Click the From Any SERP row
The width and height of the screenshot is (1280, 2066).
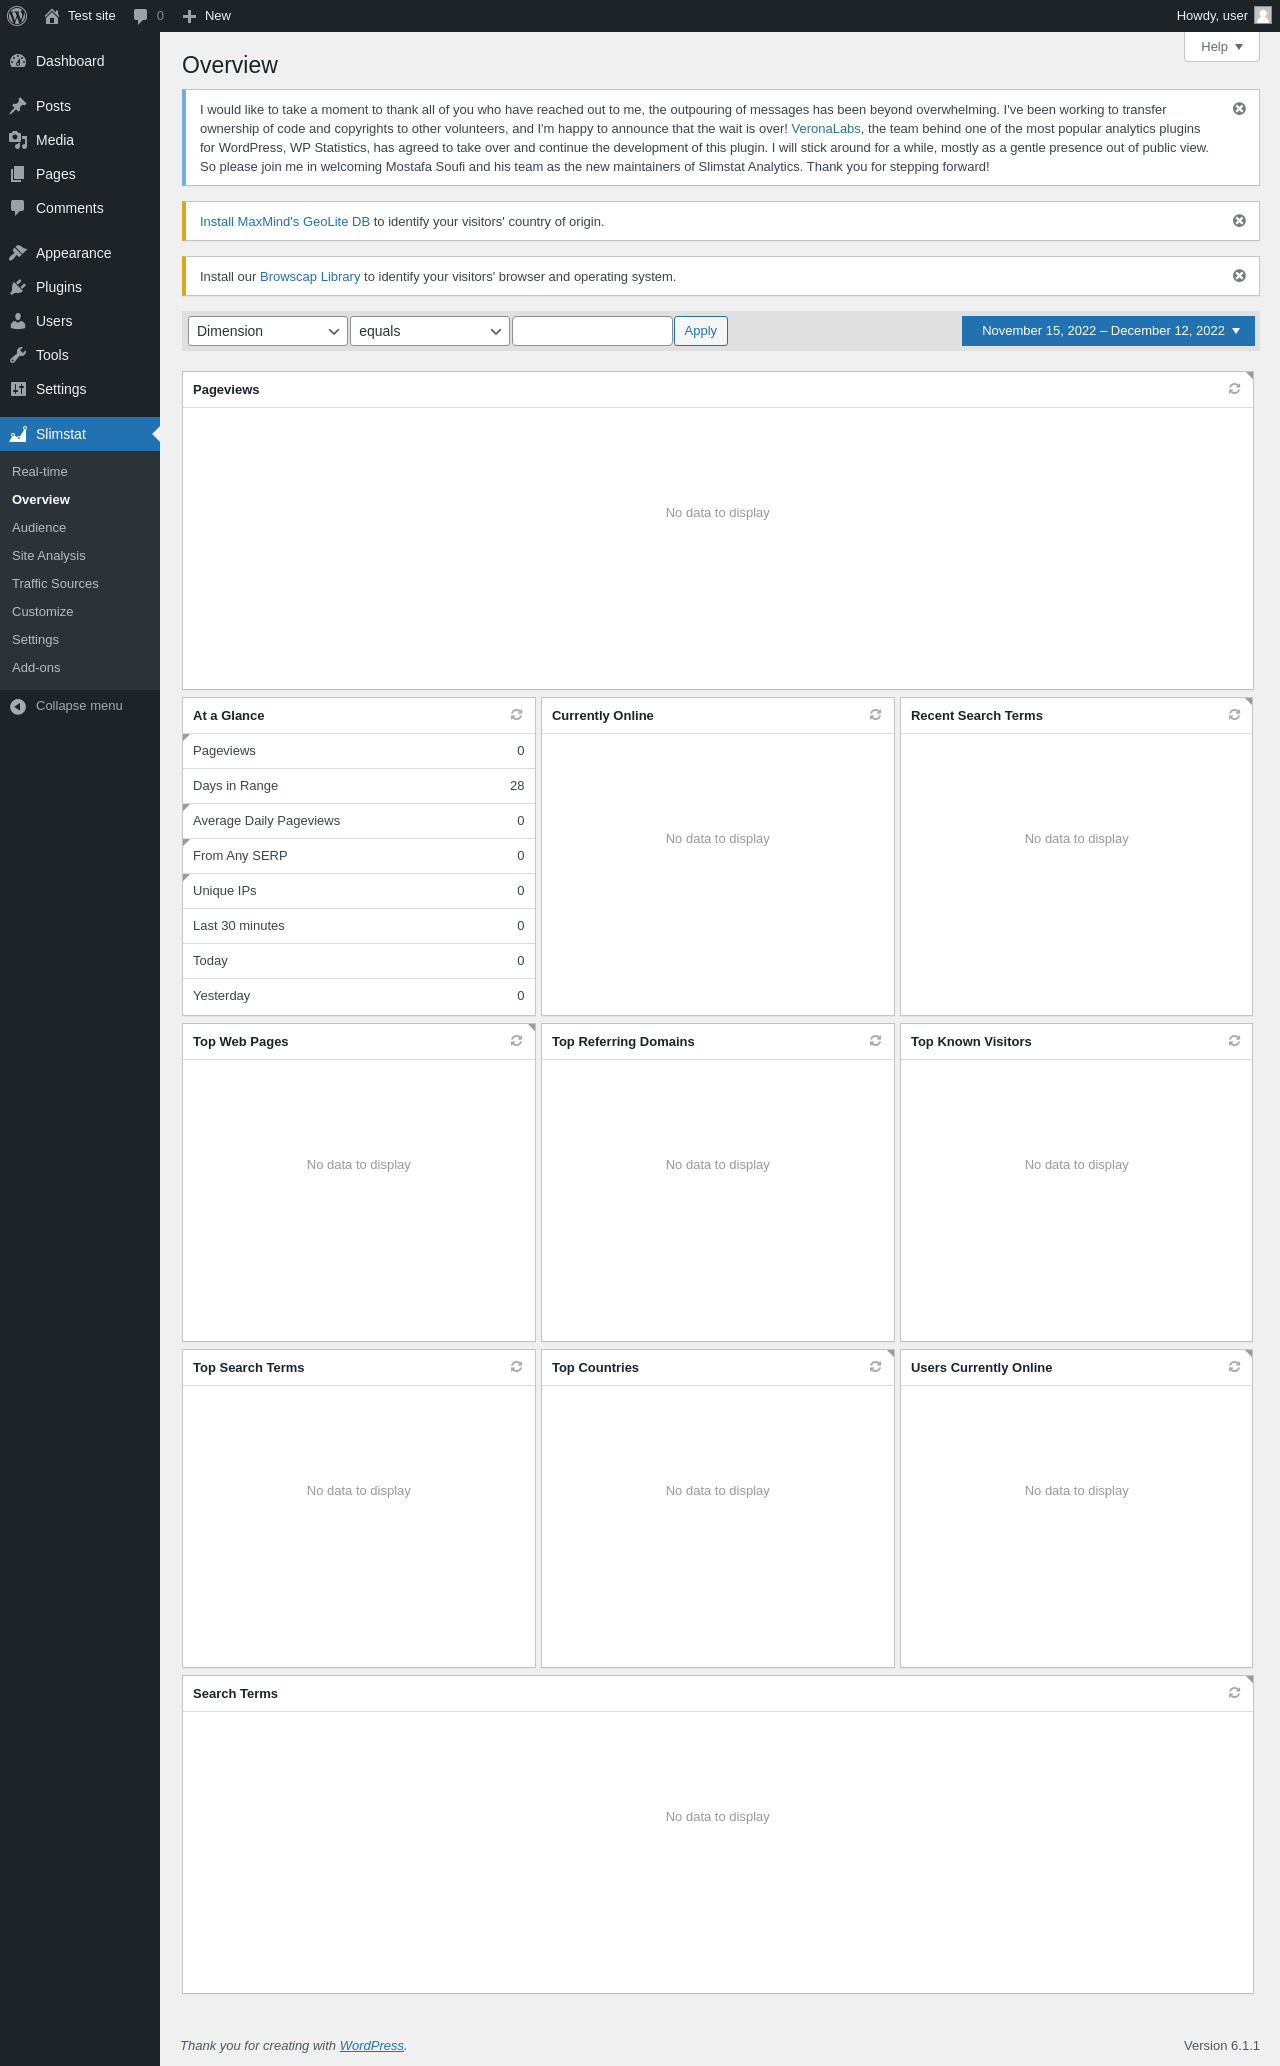359,856
